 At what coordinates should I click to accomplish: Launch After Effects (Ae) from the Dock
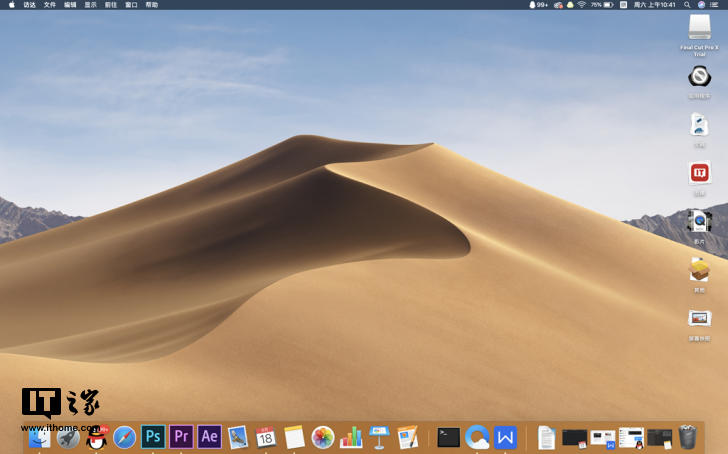point(209,437)
